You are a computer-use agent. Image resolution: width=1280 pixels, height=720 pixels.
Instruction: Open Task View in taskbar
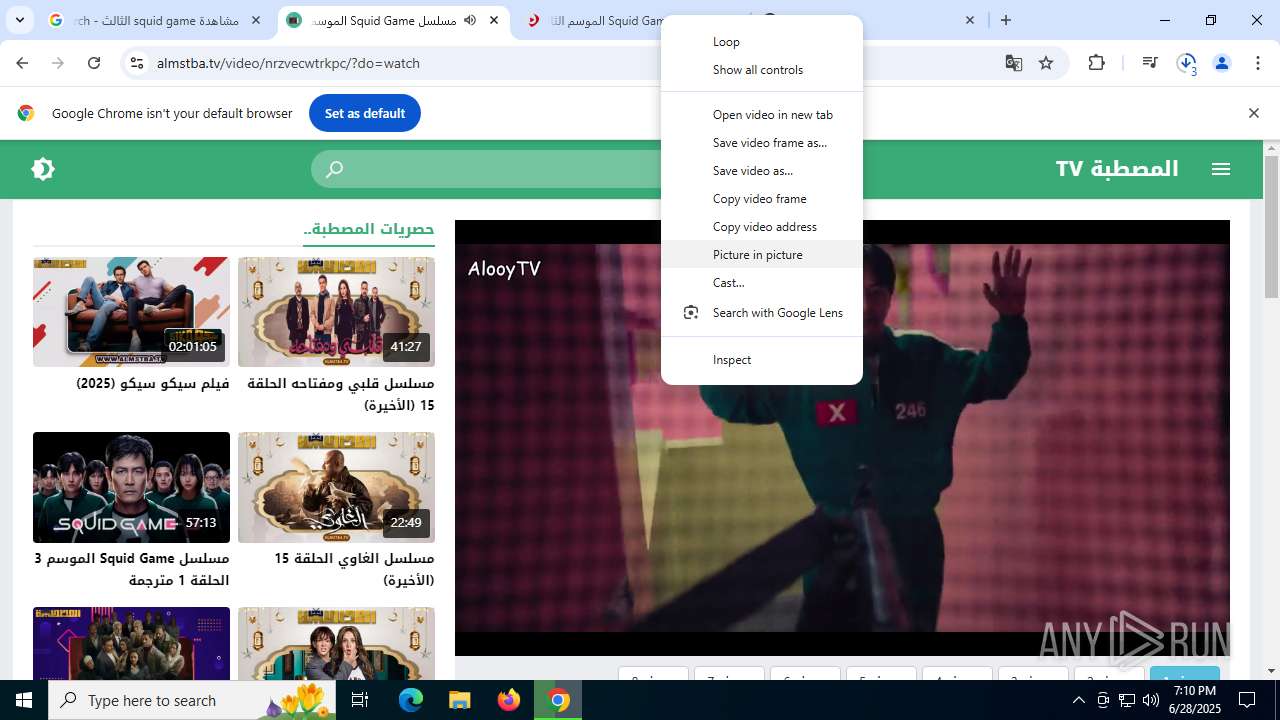[x=361, y=700]
